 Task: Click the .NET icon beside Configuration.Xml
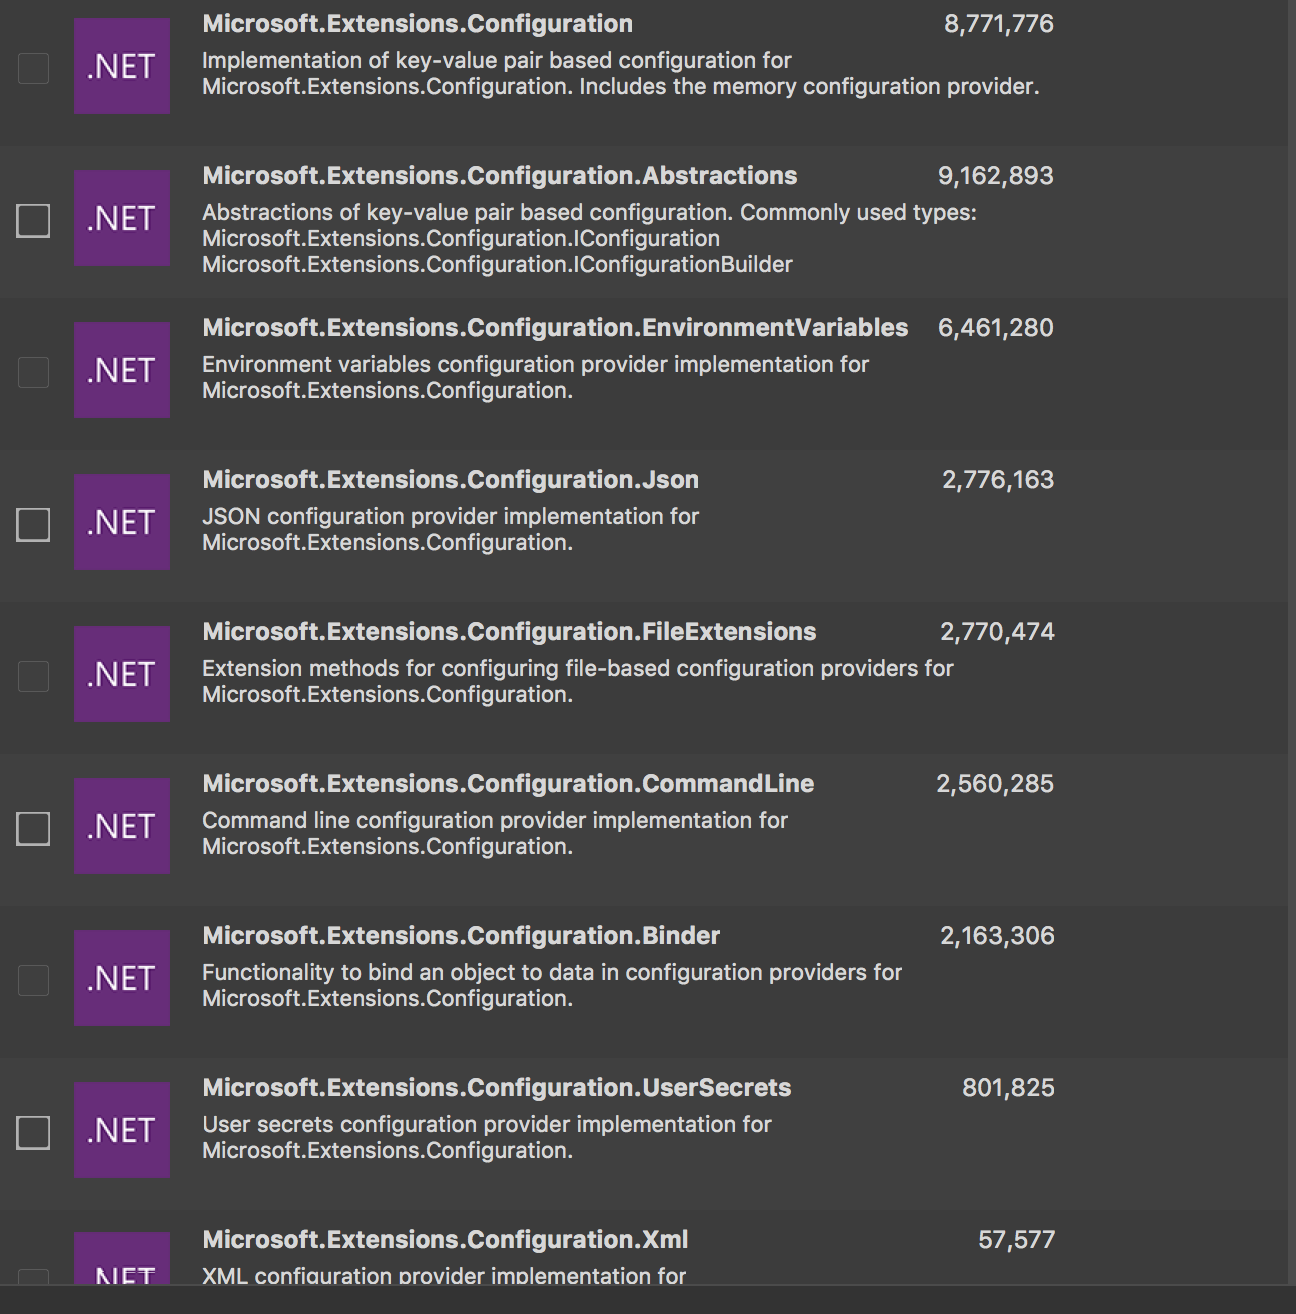click(122, 1259)
